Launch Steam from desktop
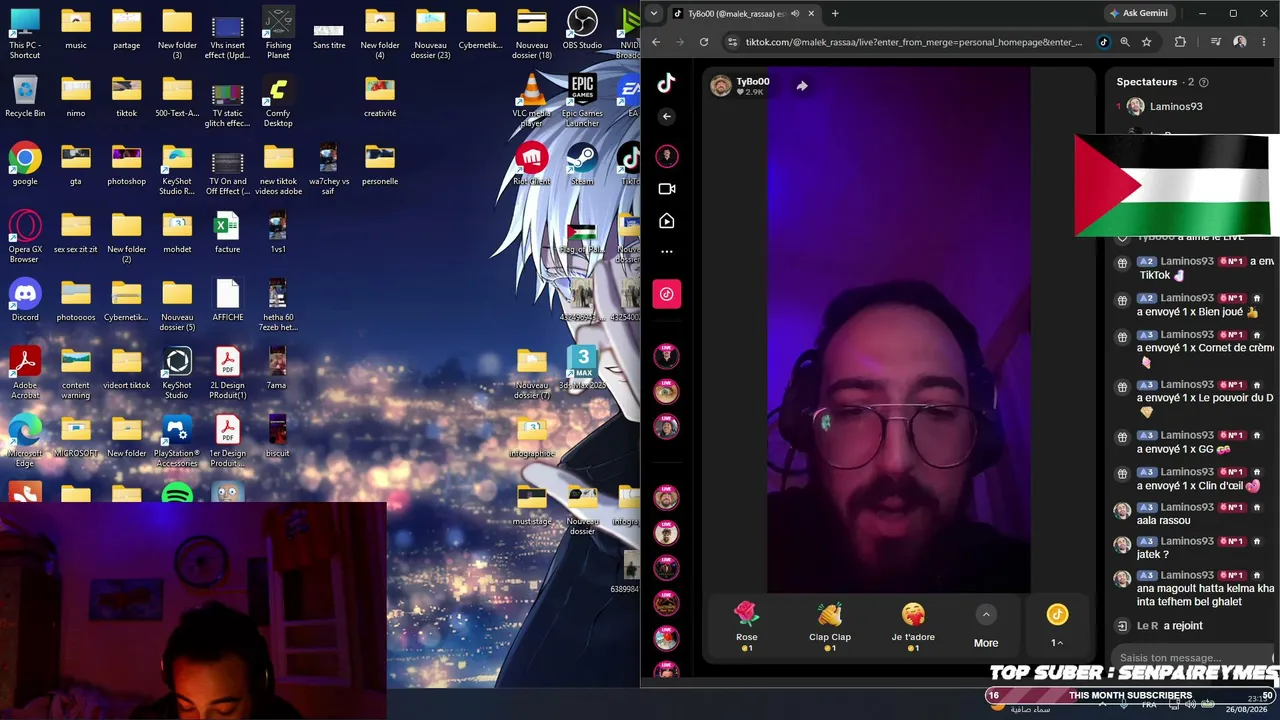Viewport: 1280px width, 720px height. point(582,164)
